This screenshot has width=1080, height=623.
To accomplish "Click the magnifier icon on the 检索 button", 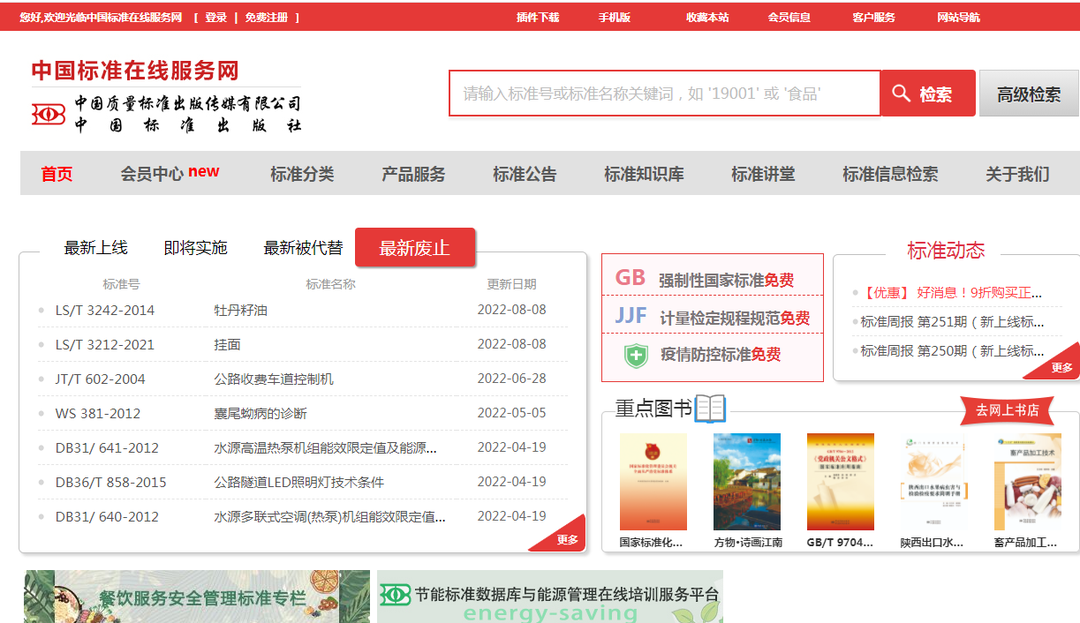I will tap(901, 93).
